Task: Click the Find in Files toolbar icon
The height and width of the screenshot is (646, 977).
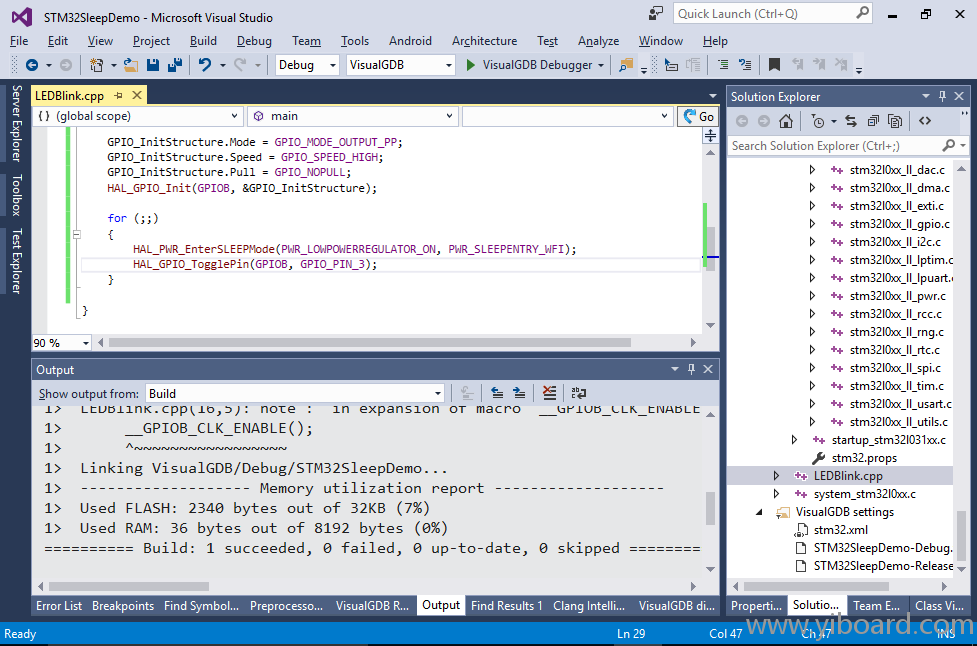Action: coord(626,65)
